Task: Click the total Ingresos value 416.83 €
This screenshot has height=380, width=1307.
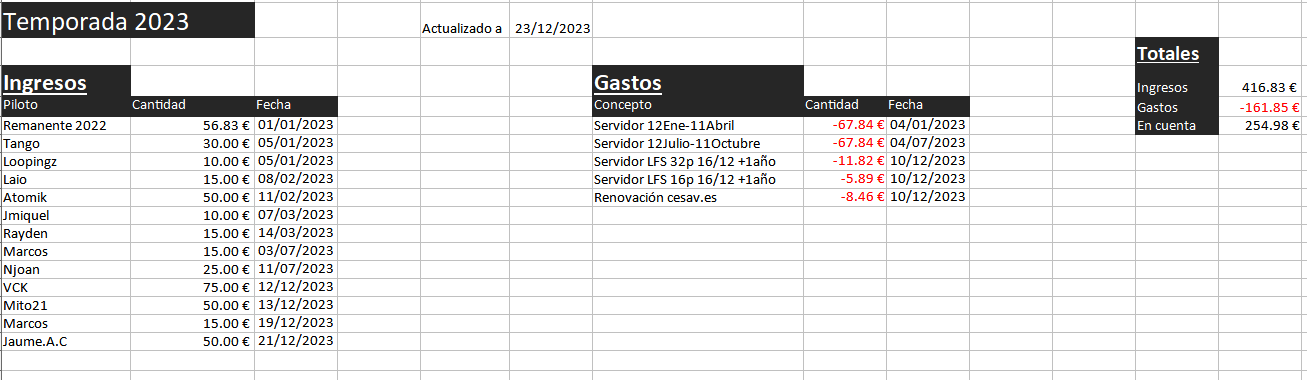Action: pyautogui.click(x=1259, y=88)
